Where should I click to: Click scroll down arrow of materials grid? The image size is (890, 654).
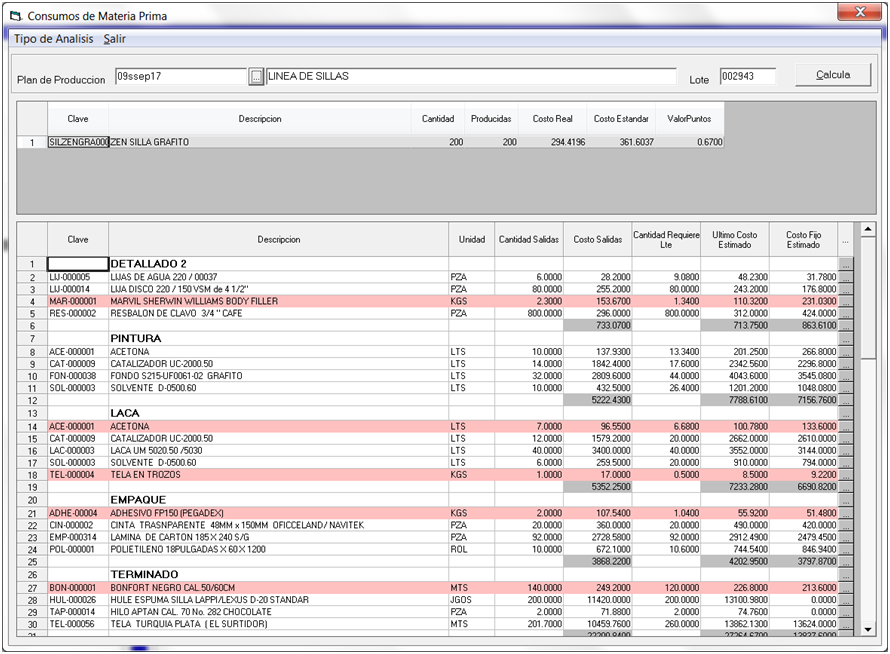pyautogui.click(x=867, y=629)
